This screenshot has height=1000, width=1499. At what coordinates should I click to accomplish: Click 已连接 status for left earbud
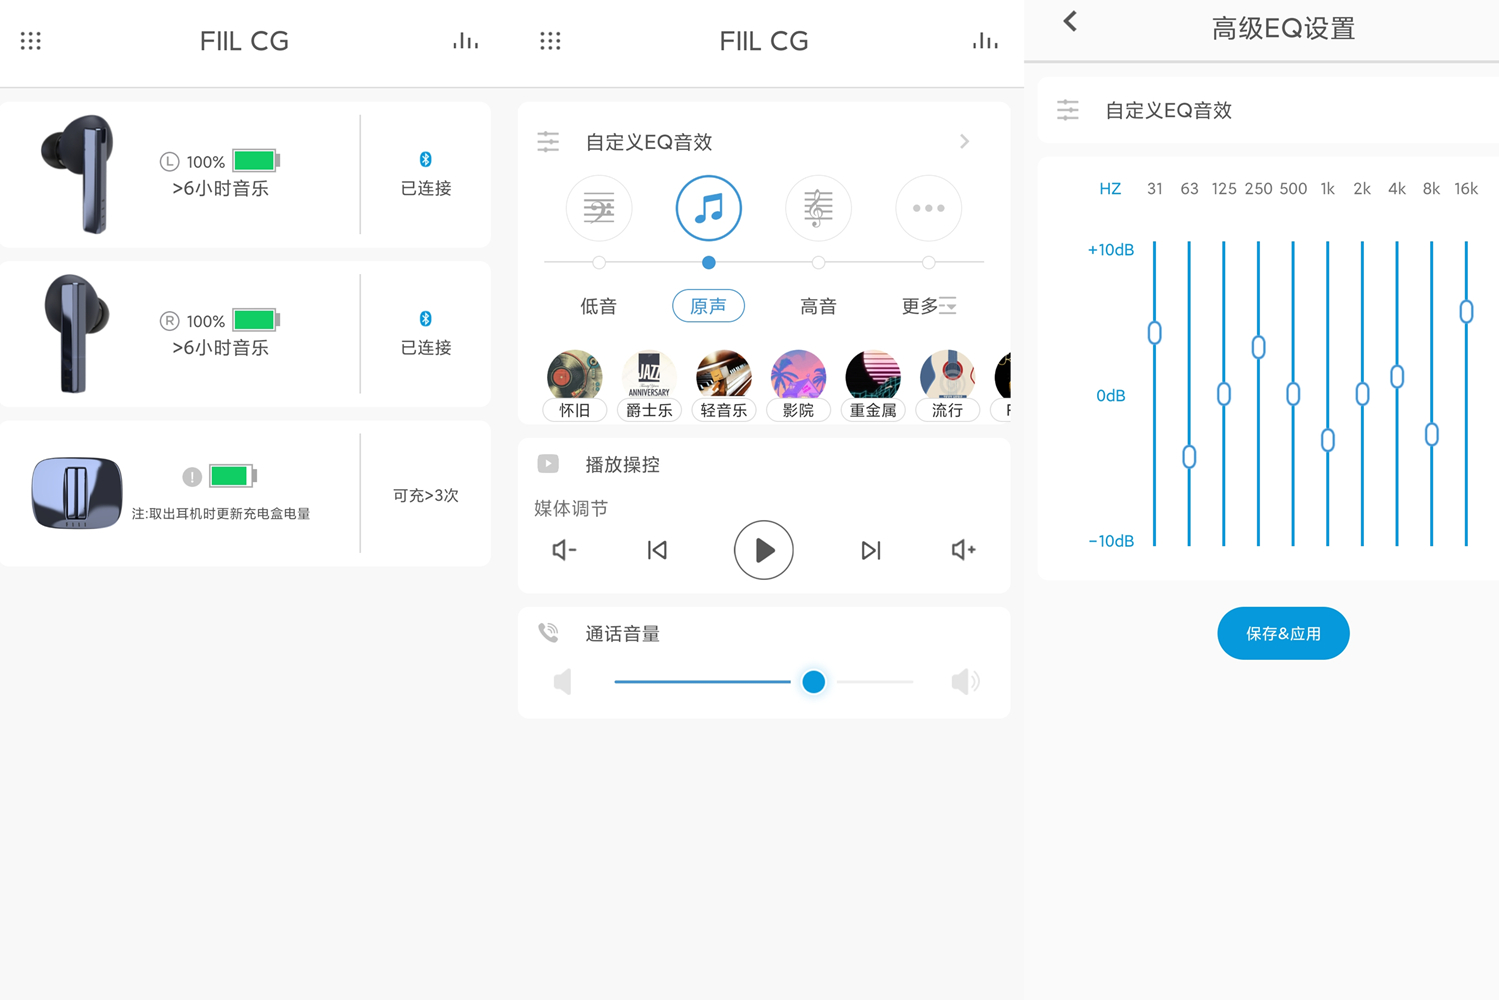tap(426, 188)
